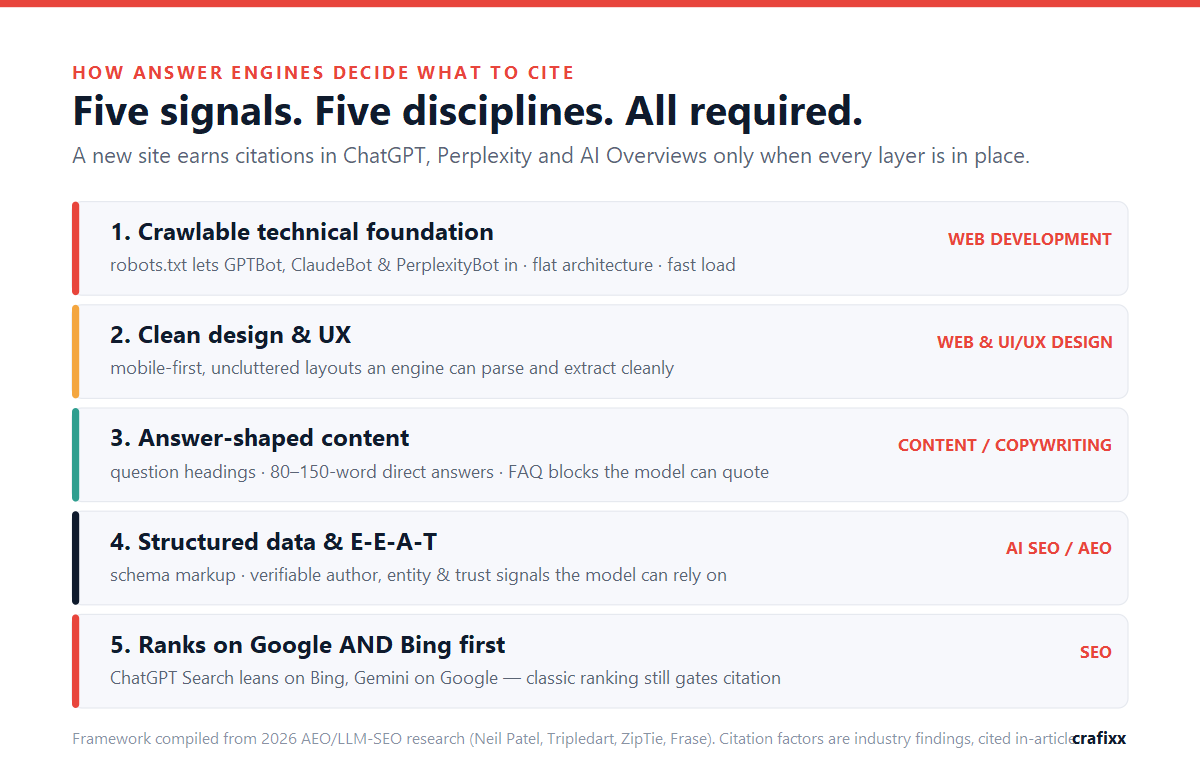Click the WEB DEVELOPMENT label
This screenshot has width=1200, height=768.
[x=1030, y=239]
